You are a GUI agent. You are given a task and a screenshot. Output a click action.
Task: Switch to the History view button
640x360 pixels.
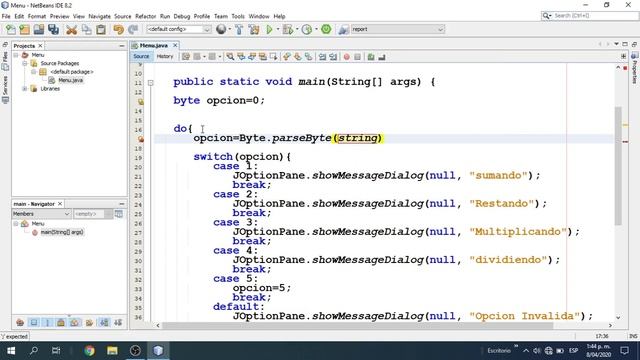coord(165,56)
